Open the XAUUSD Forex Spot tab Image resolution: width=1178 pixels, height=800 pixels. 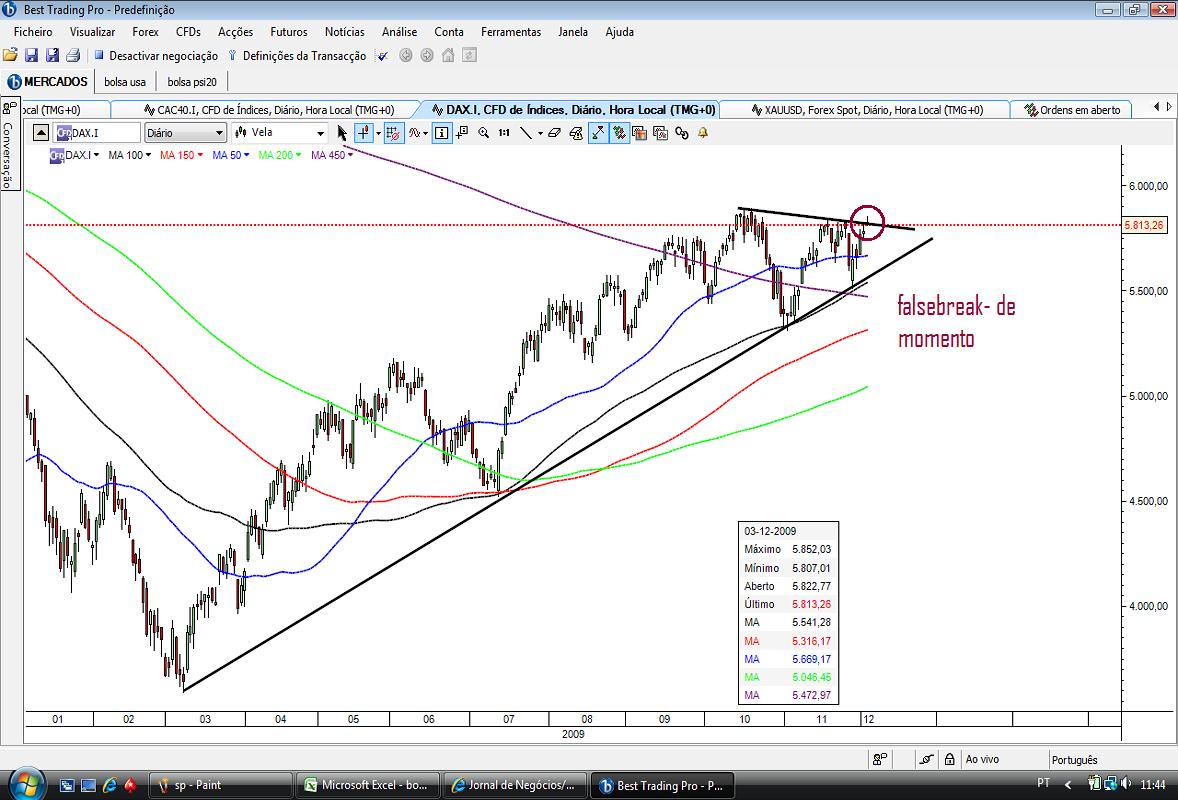(x=866, y=110)
